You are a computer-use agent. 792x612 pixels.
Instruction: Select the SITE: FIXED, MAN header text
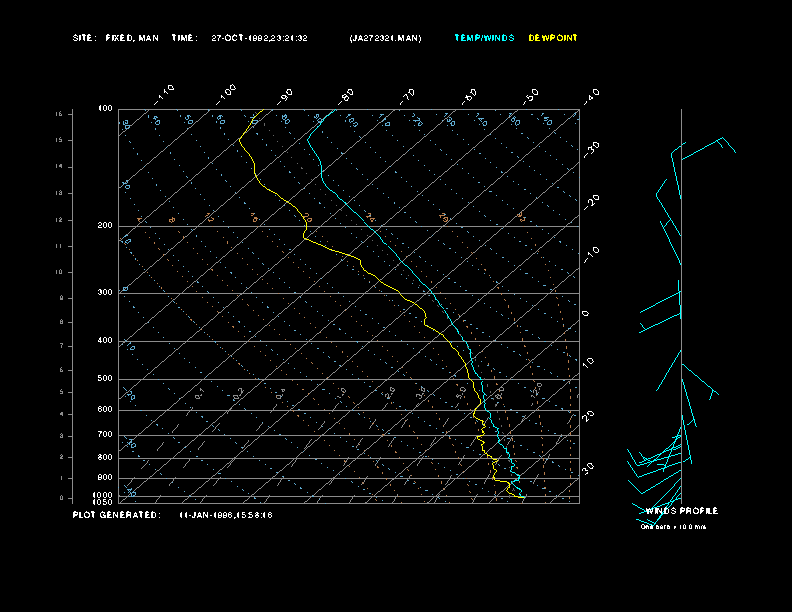[116, 38]
